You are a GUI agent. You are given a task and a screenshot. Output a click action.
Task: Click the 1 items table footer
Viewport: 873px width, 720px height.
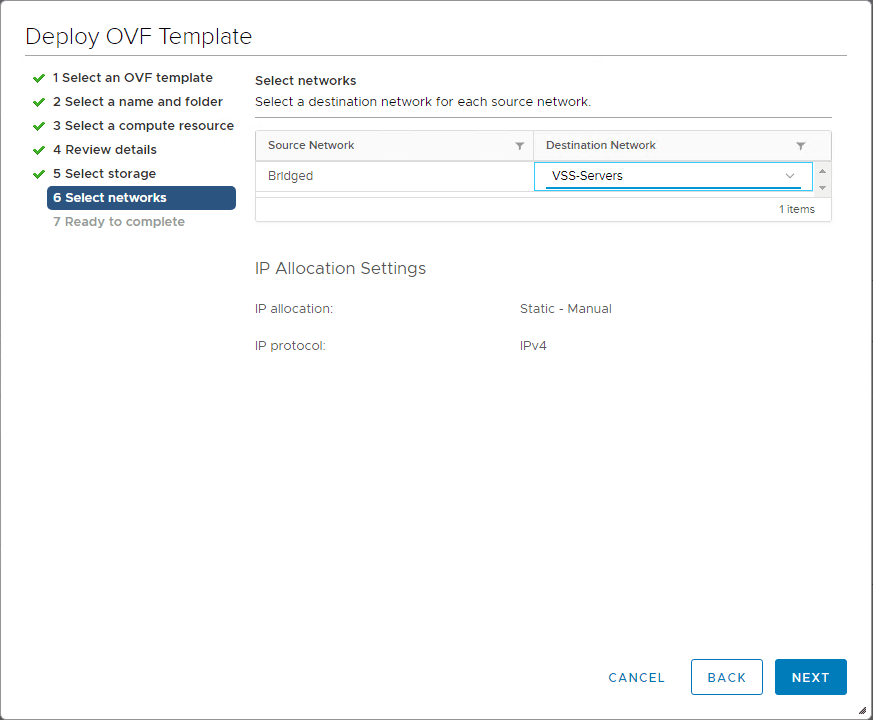(x=797, y=210)
